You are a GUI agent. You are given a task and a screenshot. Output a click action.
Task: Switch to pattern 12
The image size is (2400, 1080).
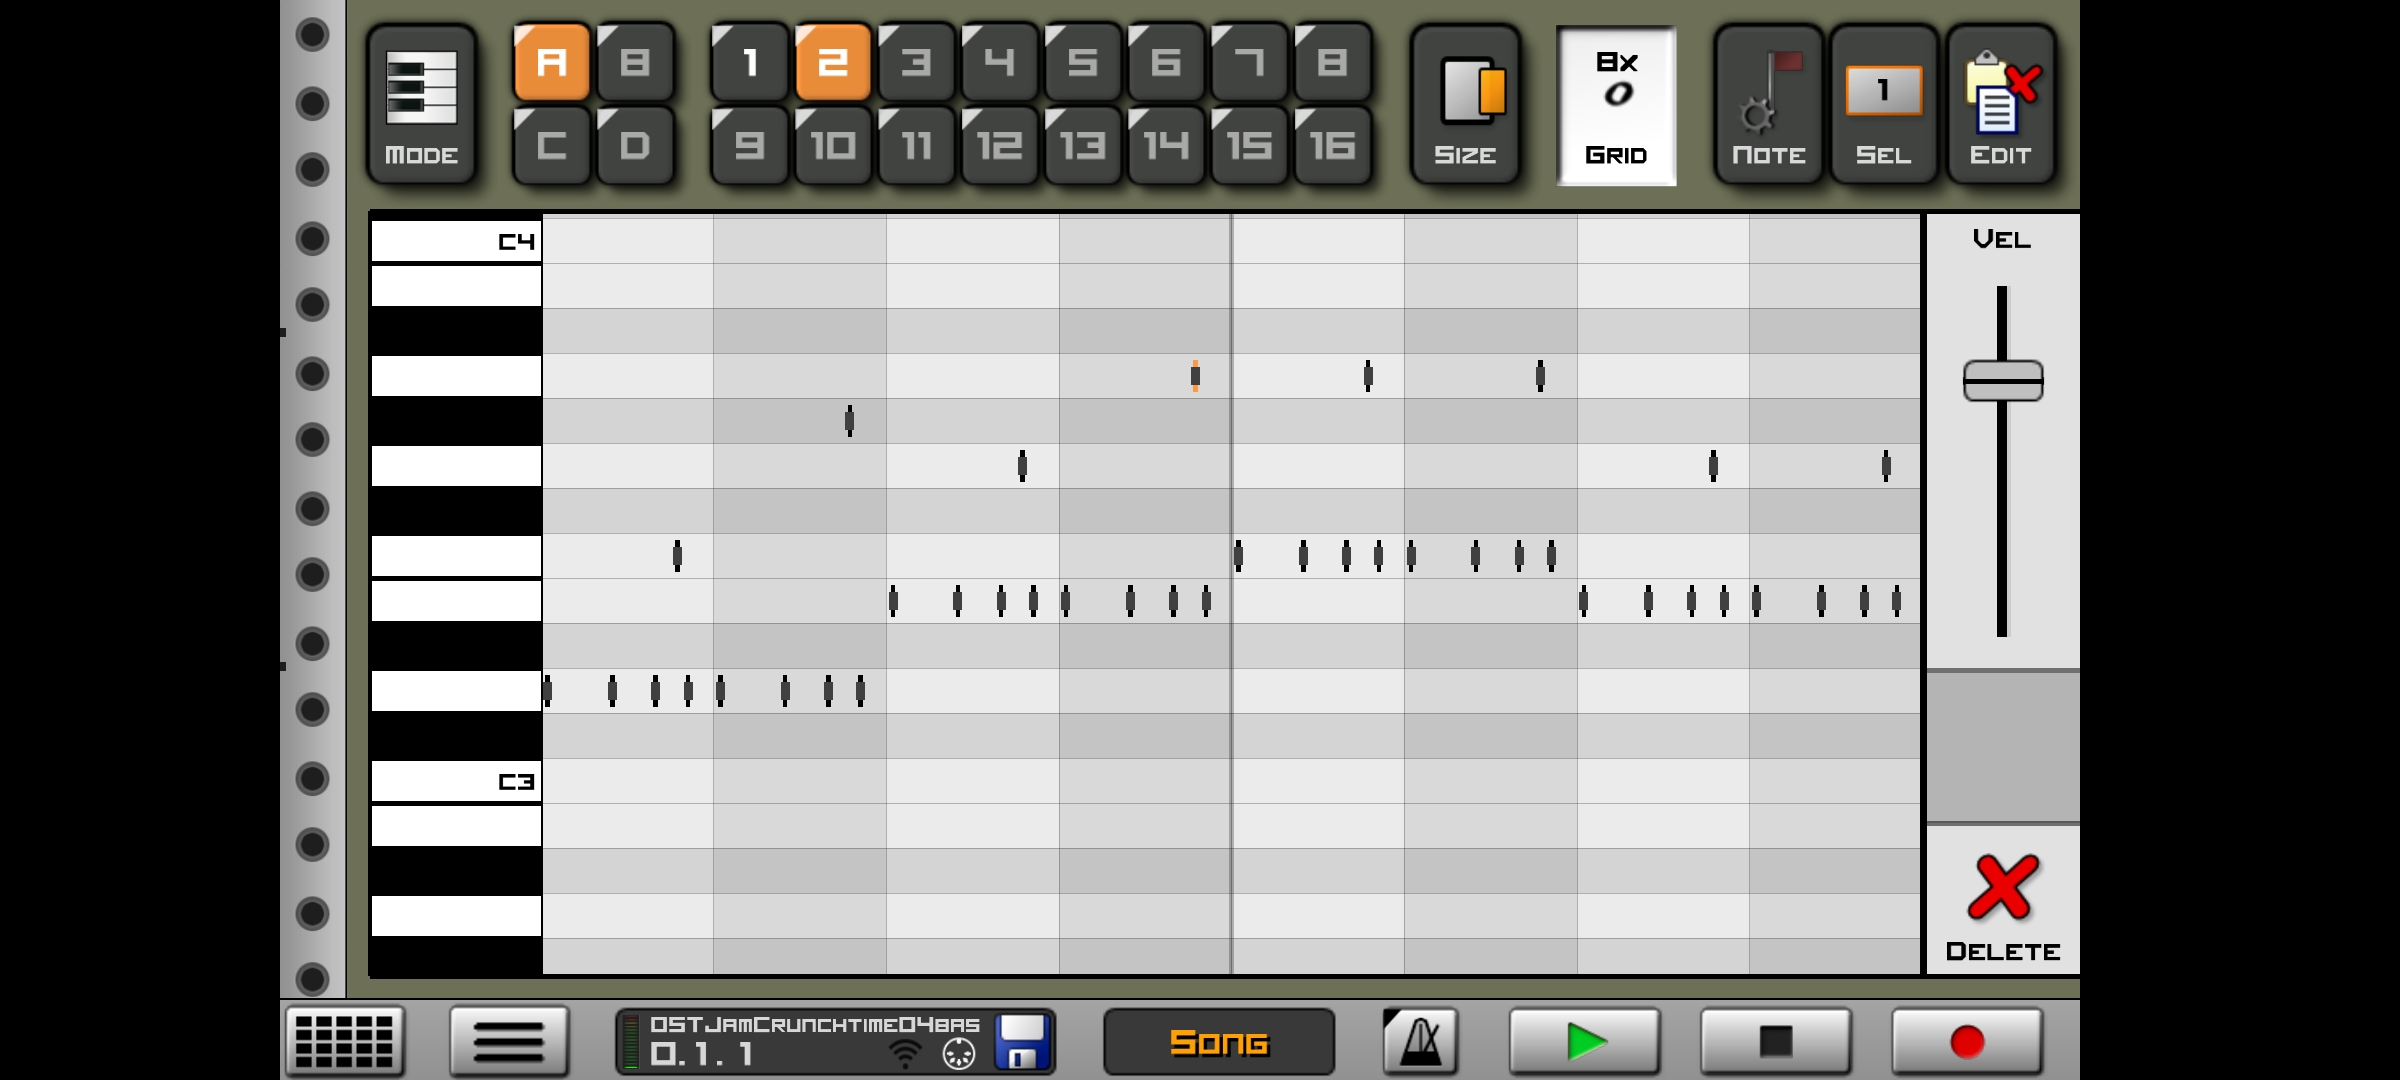[x=999, y=146]
